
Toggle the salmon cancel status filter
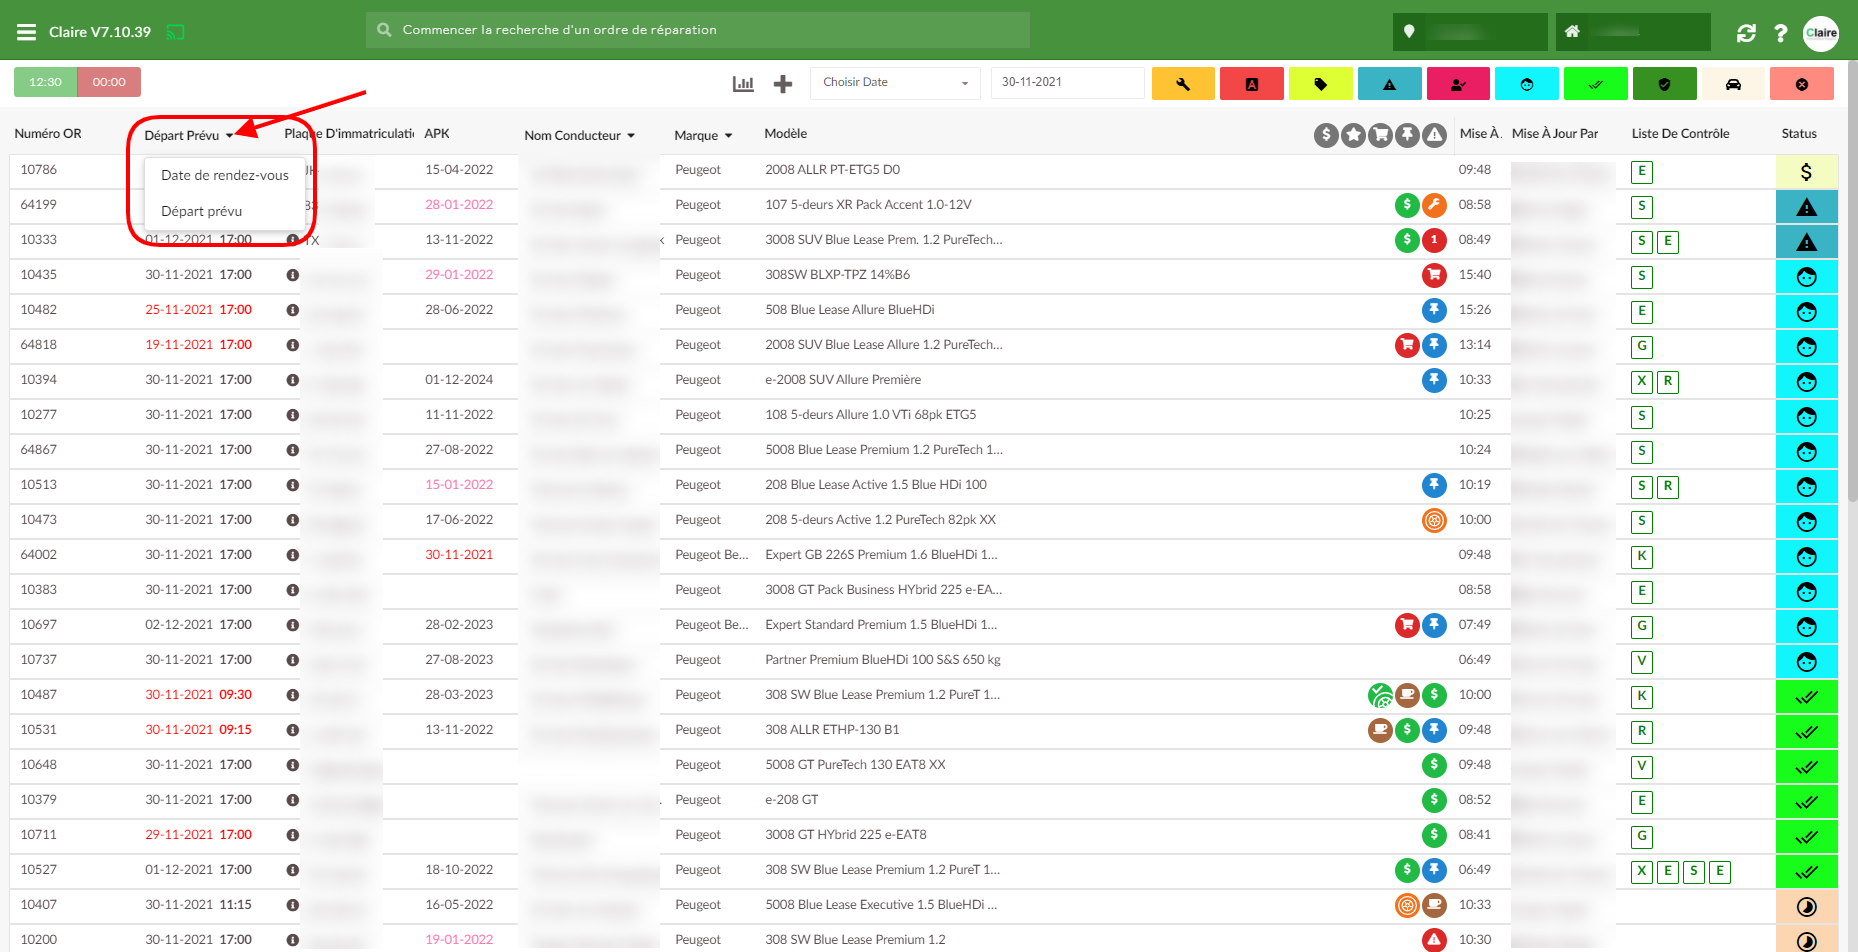(x=1802, y=84)
